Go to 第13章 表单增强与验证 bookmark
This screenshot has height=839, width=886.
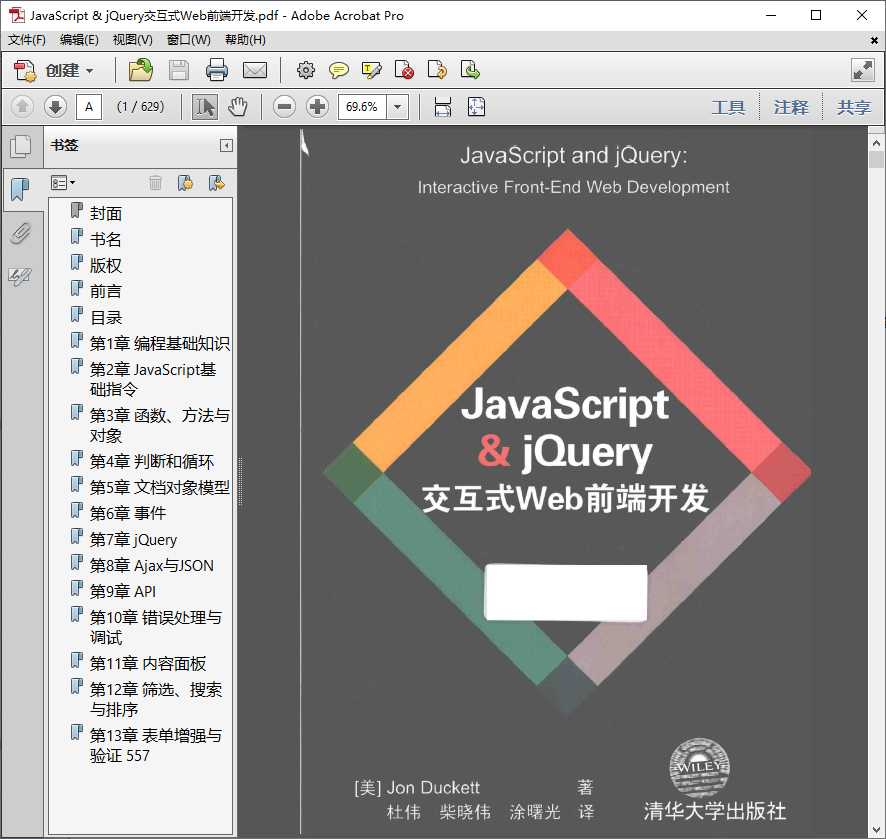pyautogui.click(x=155, y=745)
